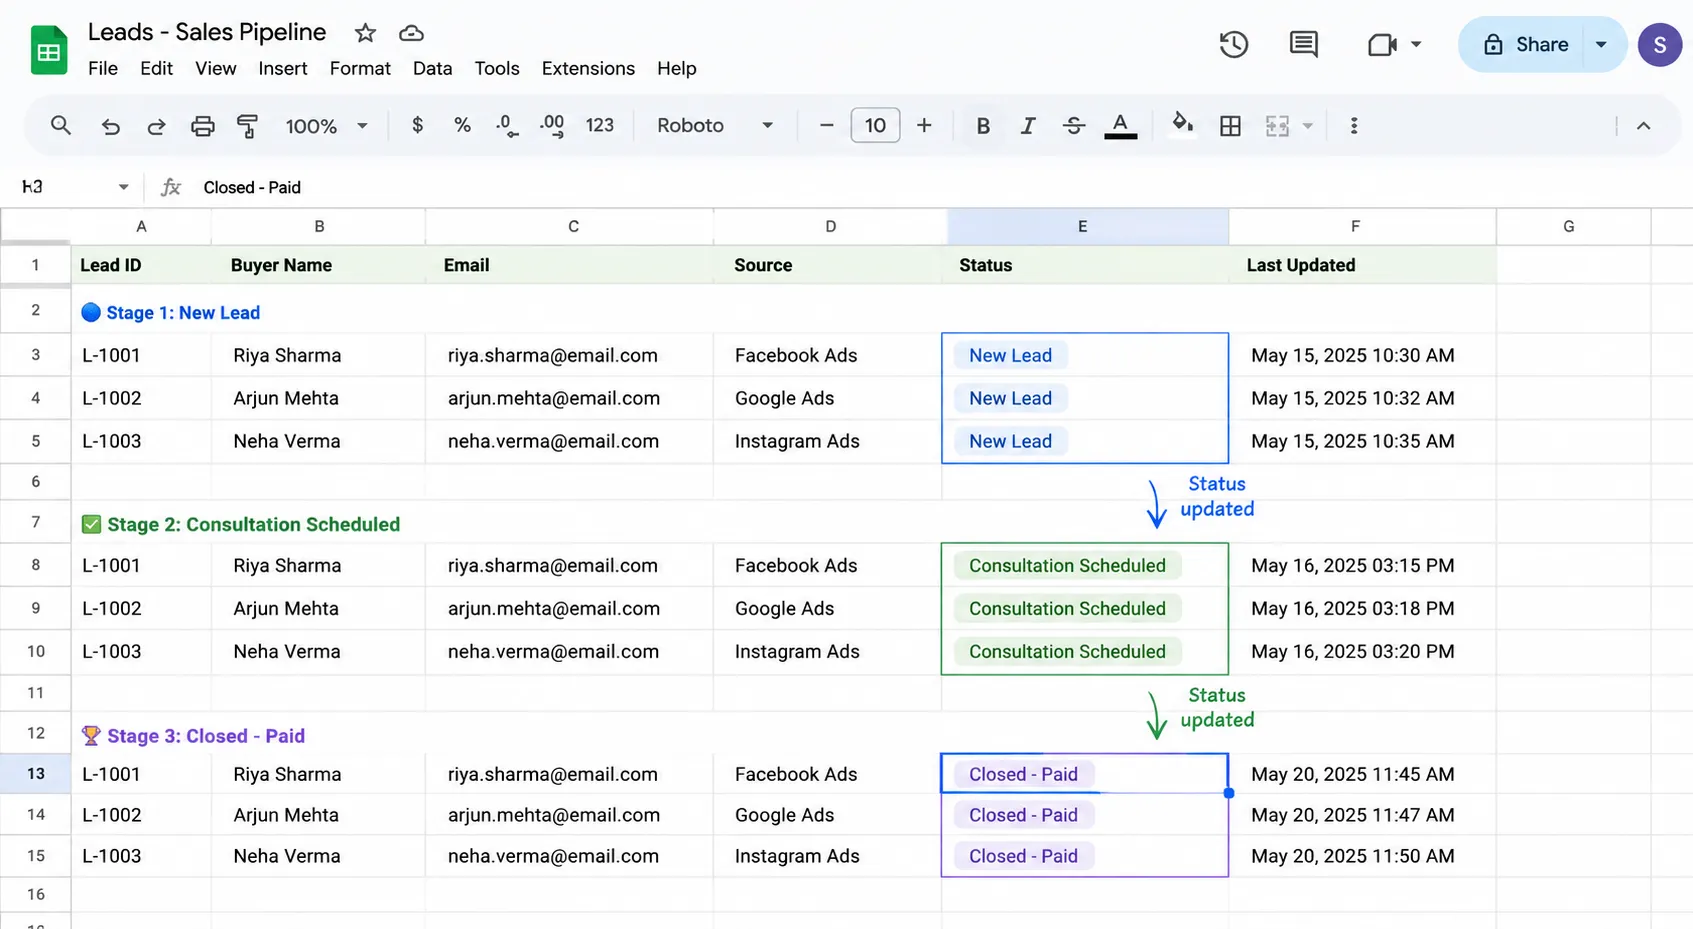Screen dimensions: 1693x929
Task: Decrease font size with minus button
Action: (826, 125)
